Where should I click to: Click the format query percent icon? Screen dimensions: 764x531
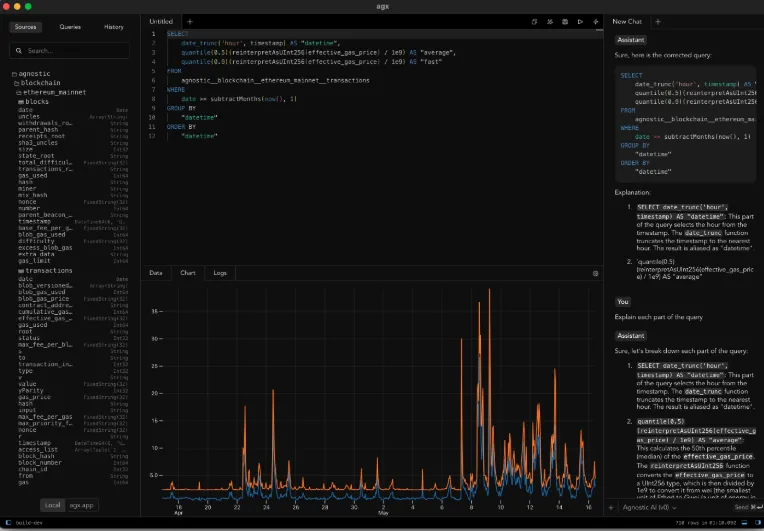point(550,21)
